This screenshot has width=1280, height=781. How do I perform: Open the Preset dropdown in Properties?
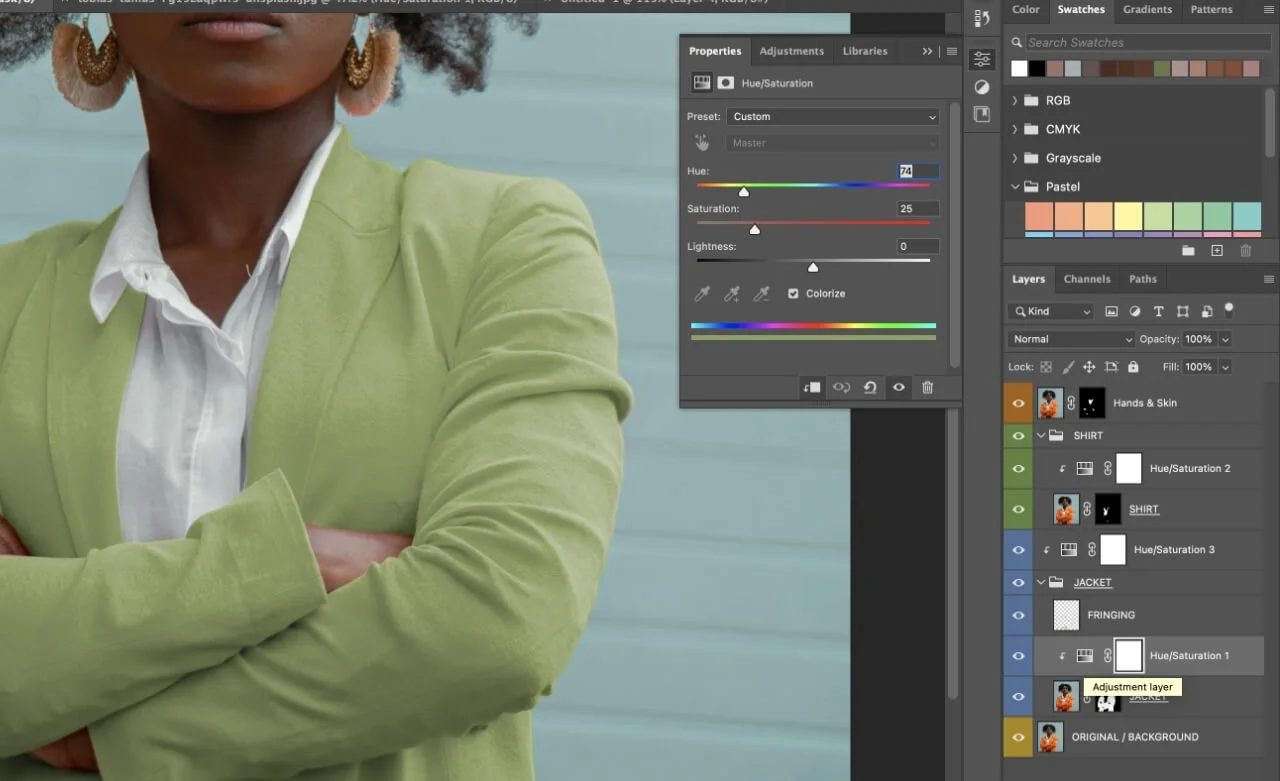pyautogui.click(x=833, y=116)
